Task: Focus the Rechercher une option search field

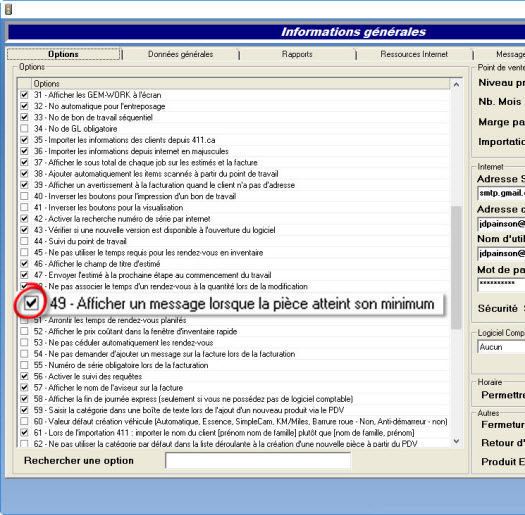Action: tap(258, 461)
